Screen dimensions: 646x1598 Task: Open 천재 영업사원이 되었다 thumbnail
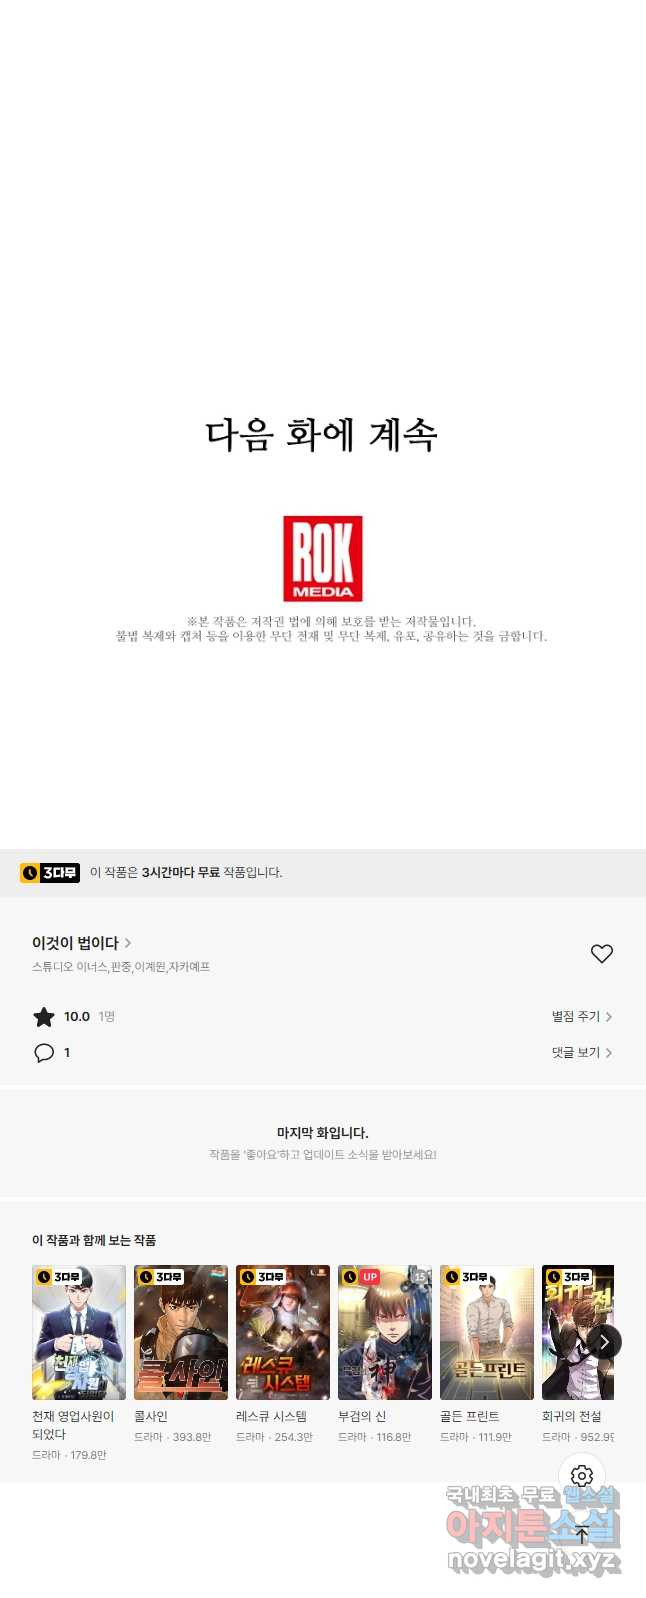79,1333
